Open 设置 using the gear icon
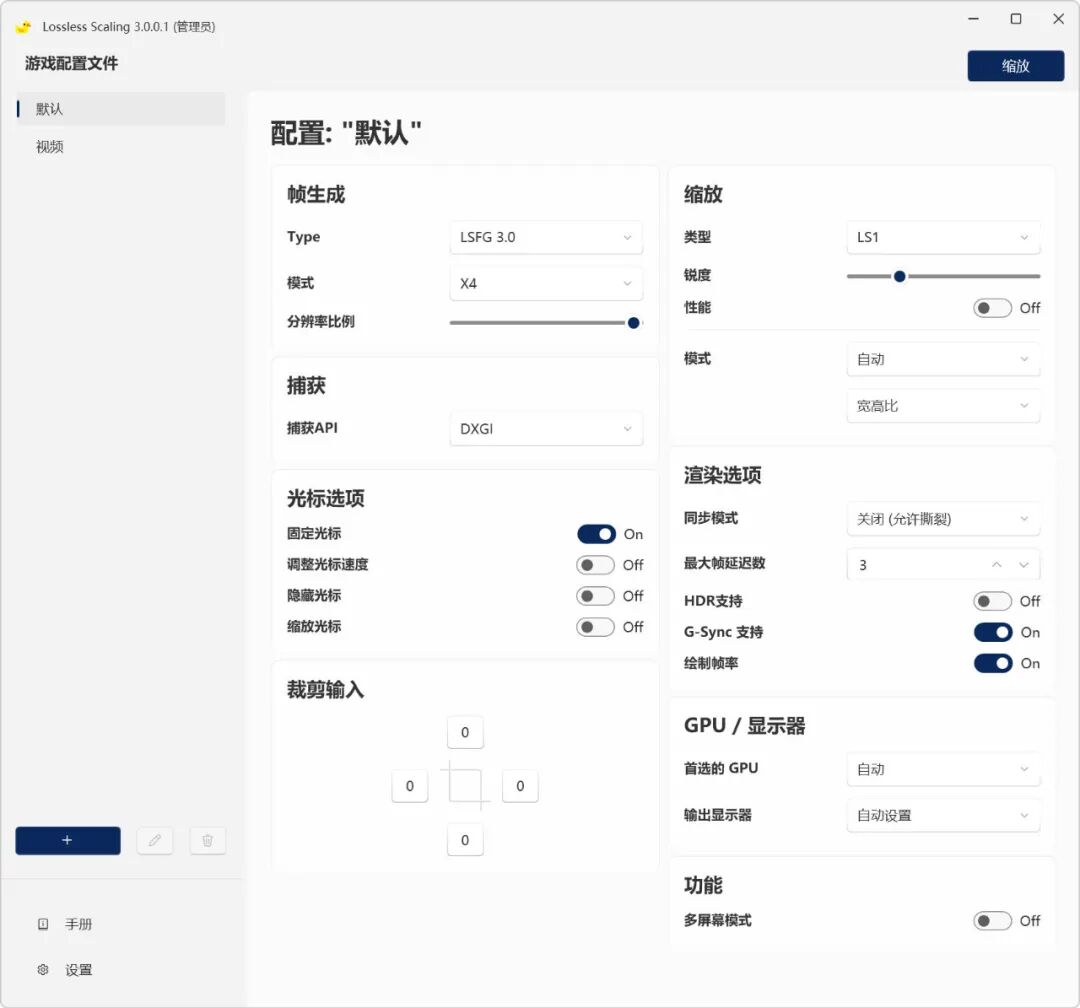 coord(42,970)
